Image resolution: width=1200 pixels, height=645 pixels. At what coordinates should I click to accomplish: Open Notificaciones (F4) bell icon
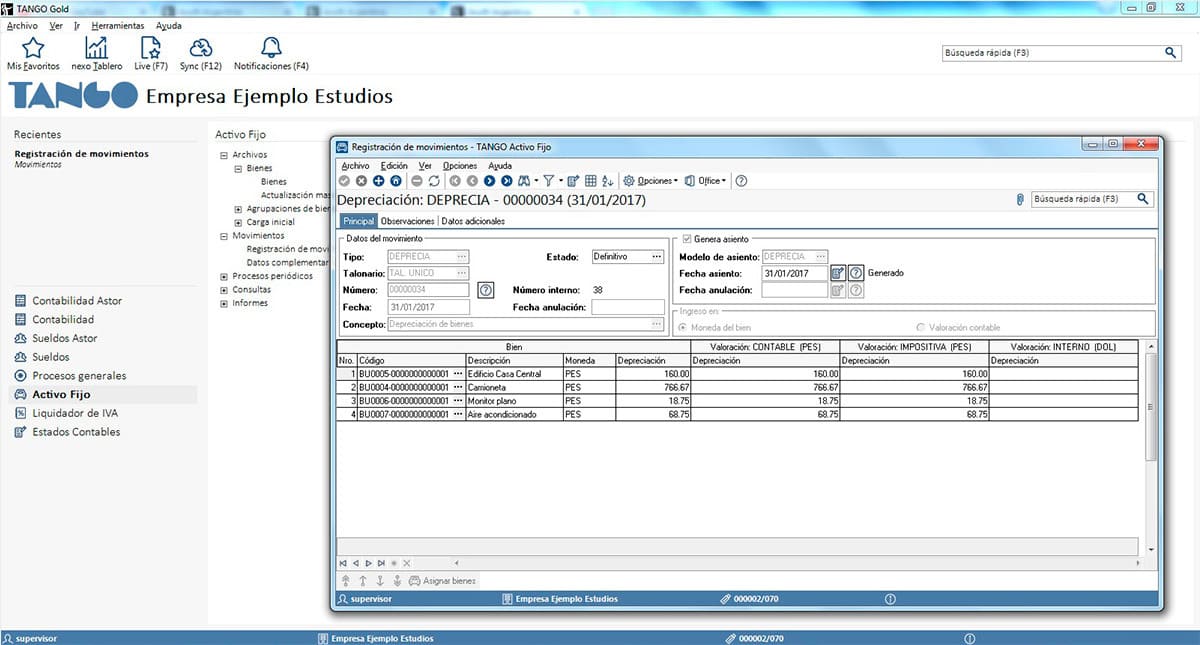coord(271,47)
